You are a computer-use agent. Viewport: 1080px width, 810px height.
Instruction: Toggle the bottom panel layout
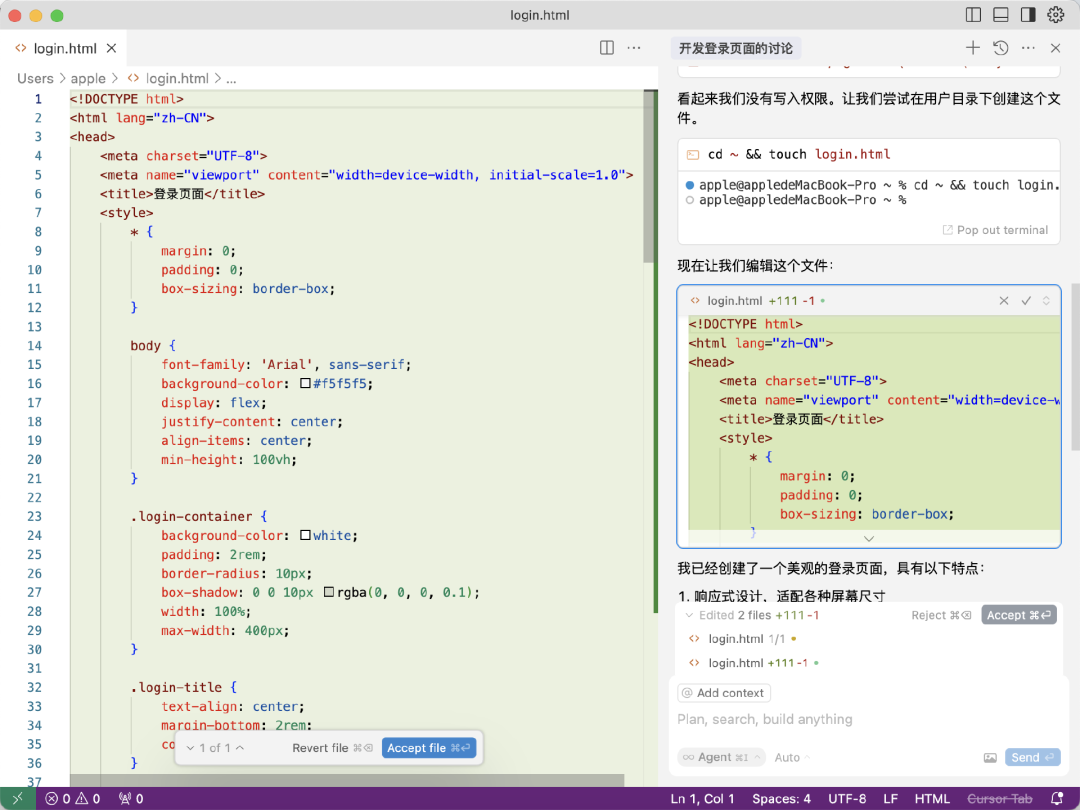[x=1000, y=15]
